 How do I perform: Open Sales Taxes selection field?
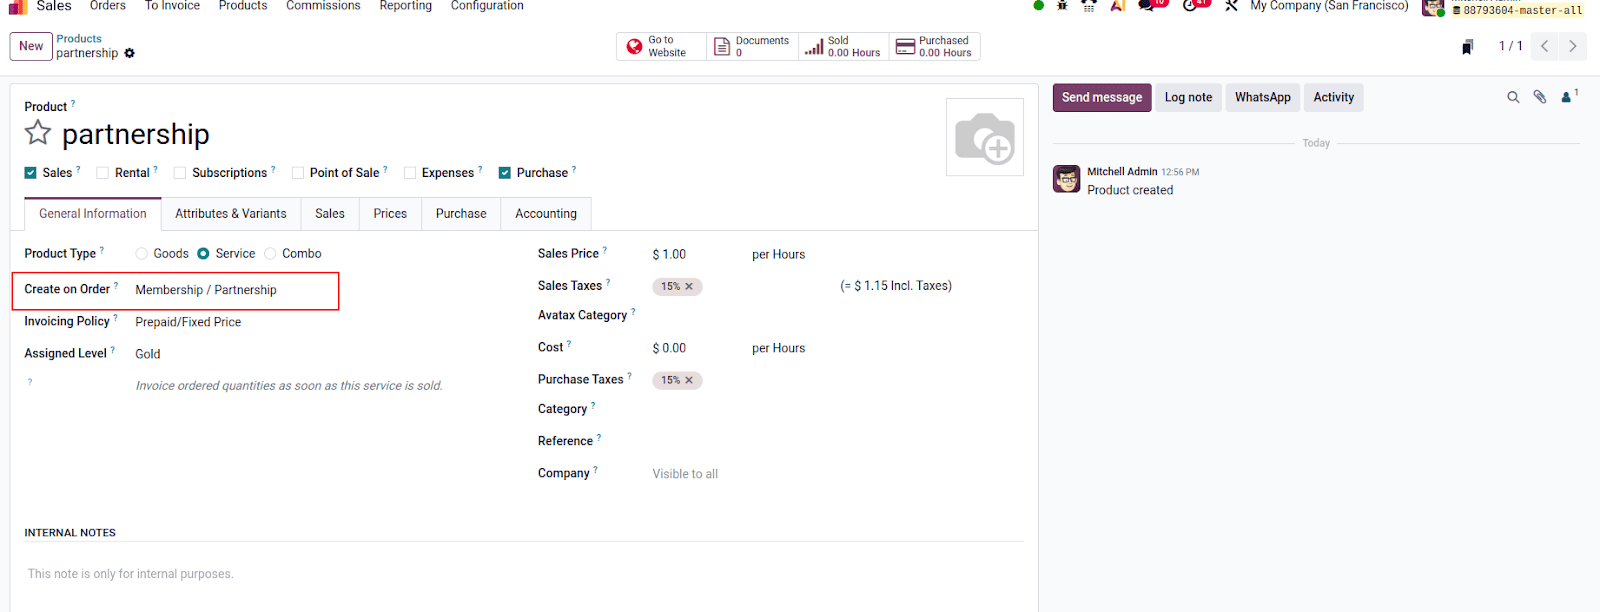coord(740,286)
